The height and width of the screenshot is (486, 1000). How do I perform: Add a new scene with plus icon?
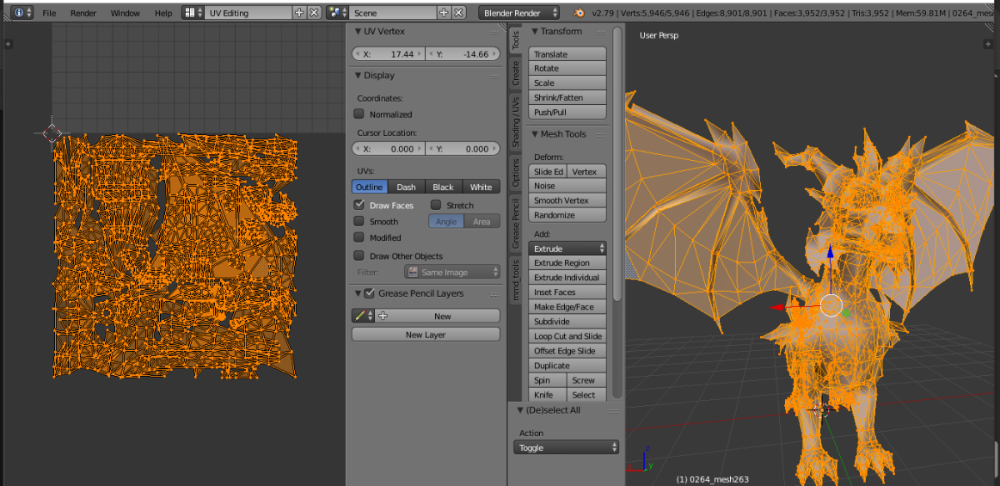[444, 13]
